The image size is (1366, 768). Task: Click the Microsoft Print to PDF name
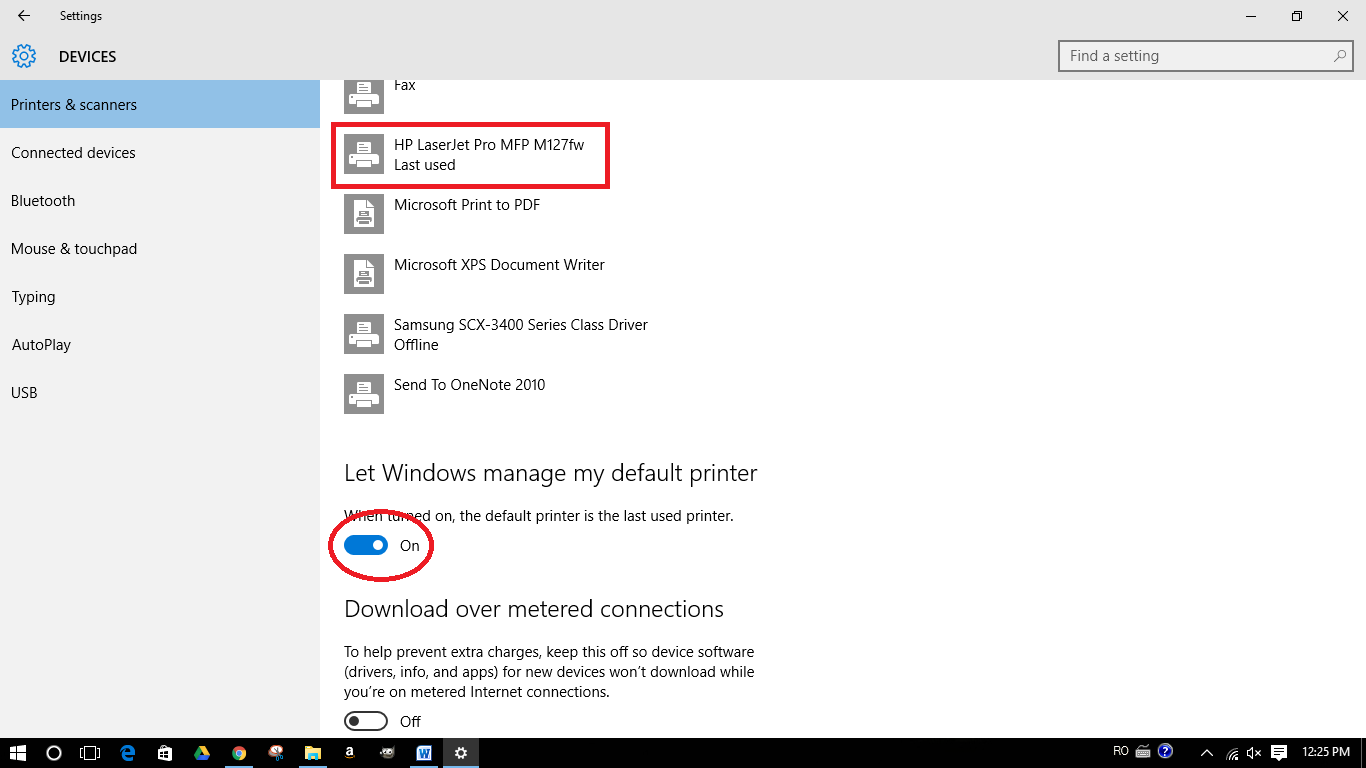pyautogui.click(x=467, y=204)
